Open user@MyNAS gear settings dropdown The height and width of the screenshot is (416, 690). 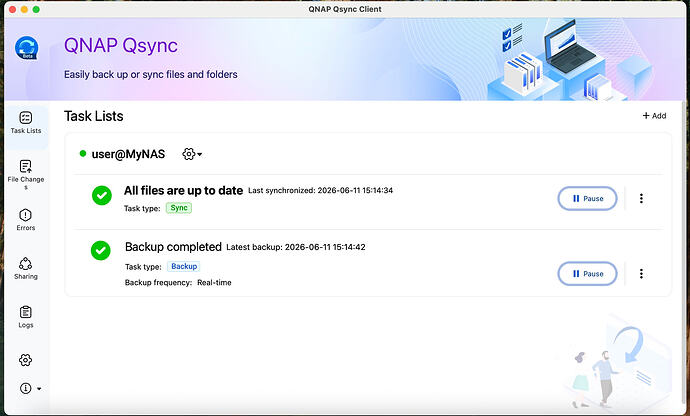tap(192, 154)
